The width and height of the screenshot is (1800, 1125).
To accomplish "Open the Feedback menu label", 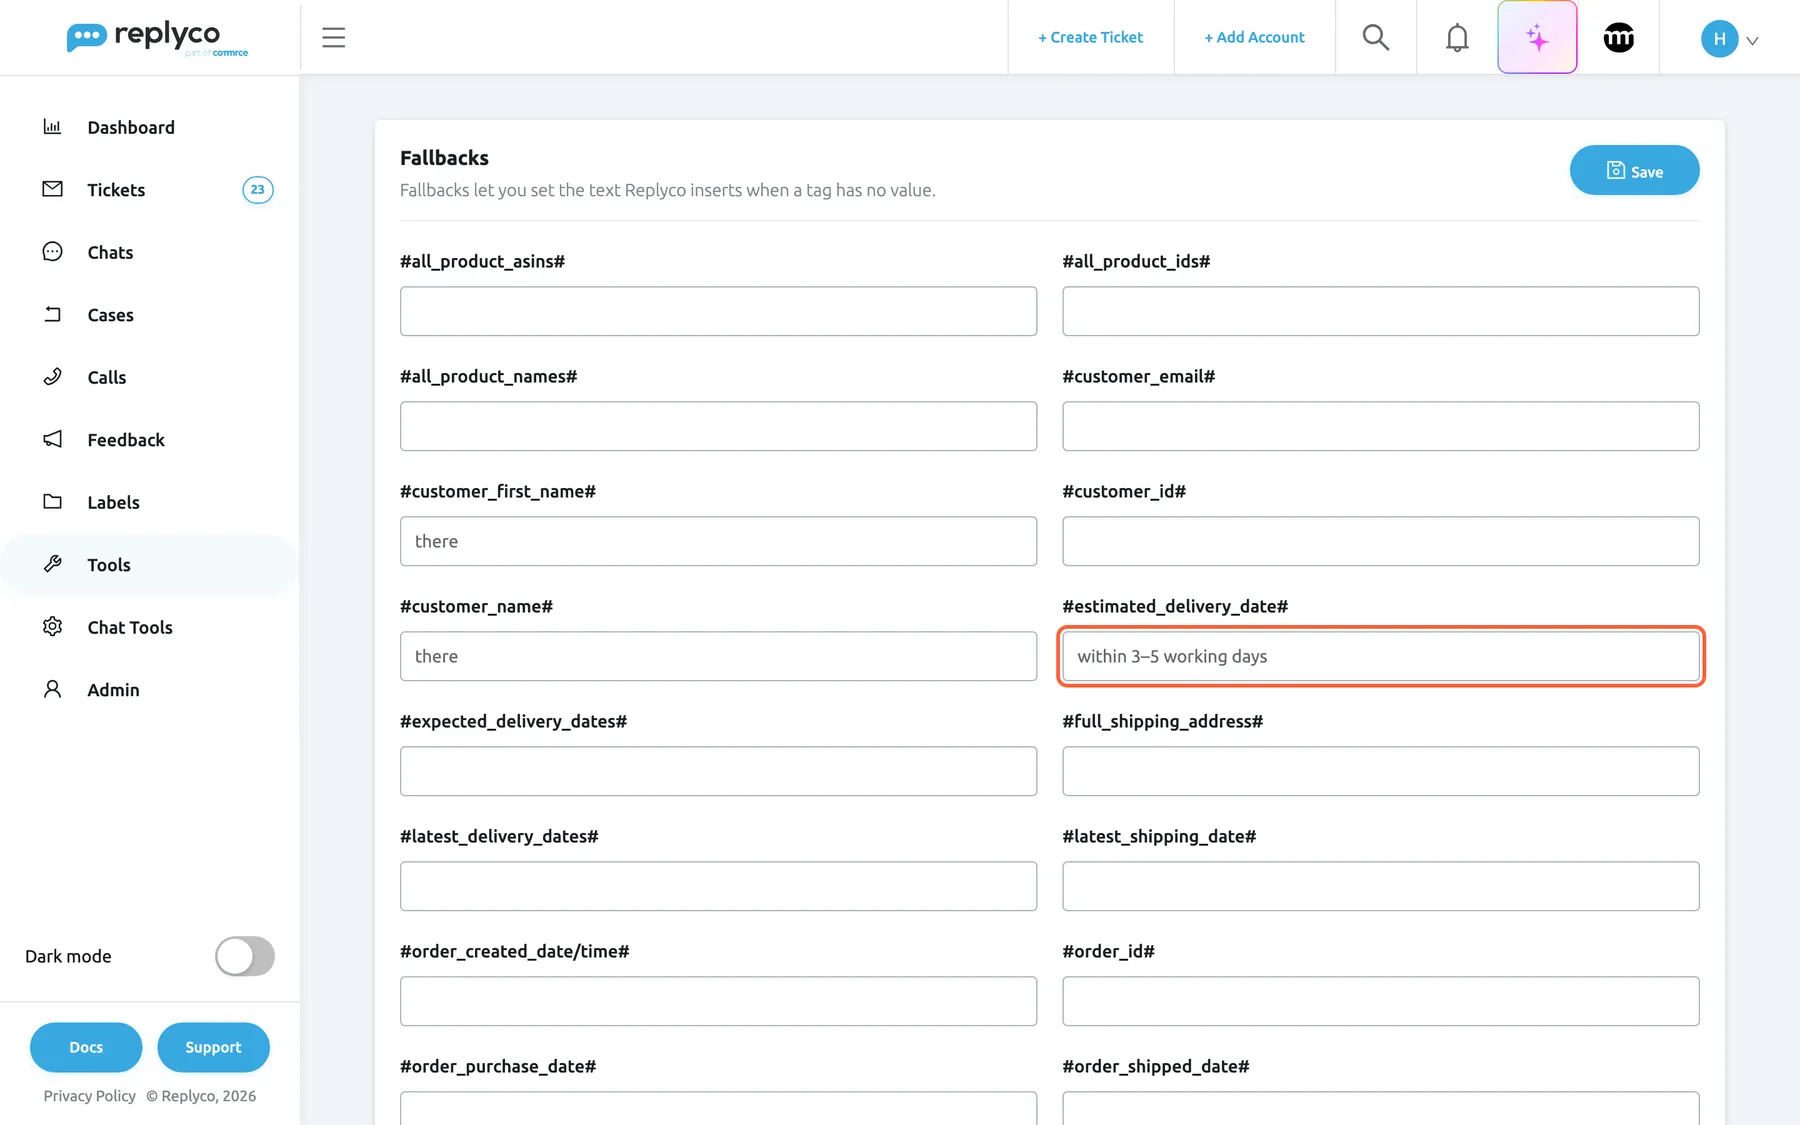I will [x=126, y=440].
